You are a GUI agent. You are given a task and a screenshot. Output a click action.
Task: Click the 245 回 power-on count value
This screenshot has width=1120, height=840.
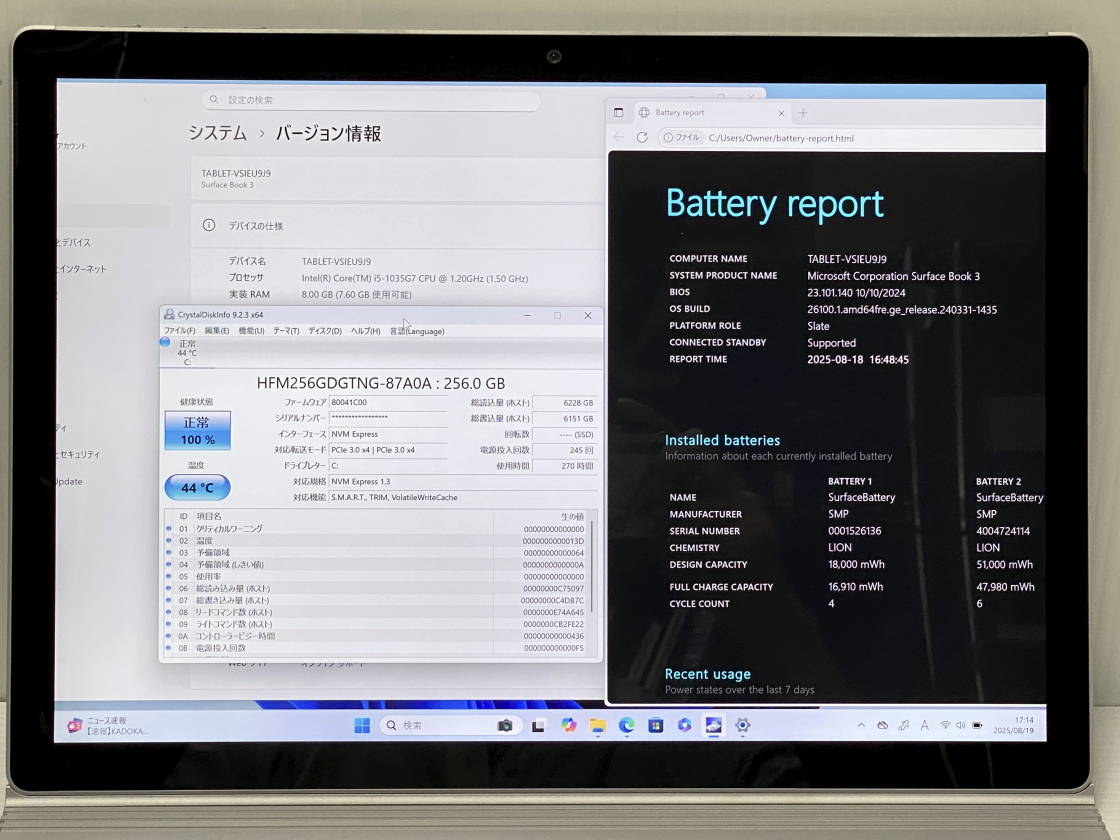[564, 450]
